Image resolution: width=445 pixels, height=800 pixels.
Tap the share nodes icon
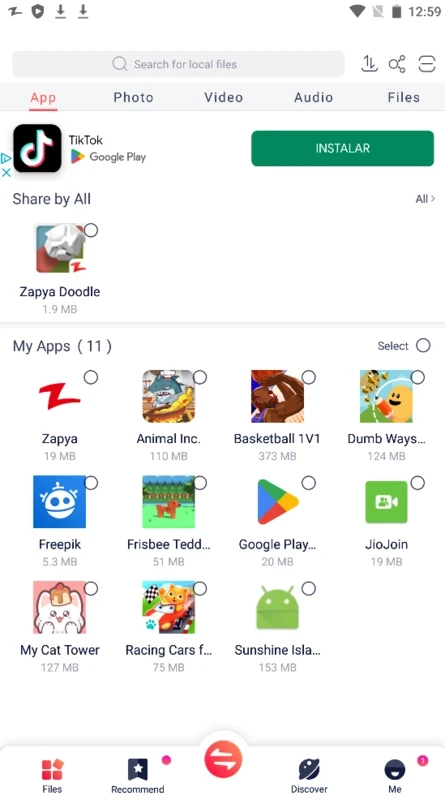tap(397, 64)
